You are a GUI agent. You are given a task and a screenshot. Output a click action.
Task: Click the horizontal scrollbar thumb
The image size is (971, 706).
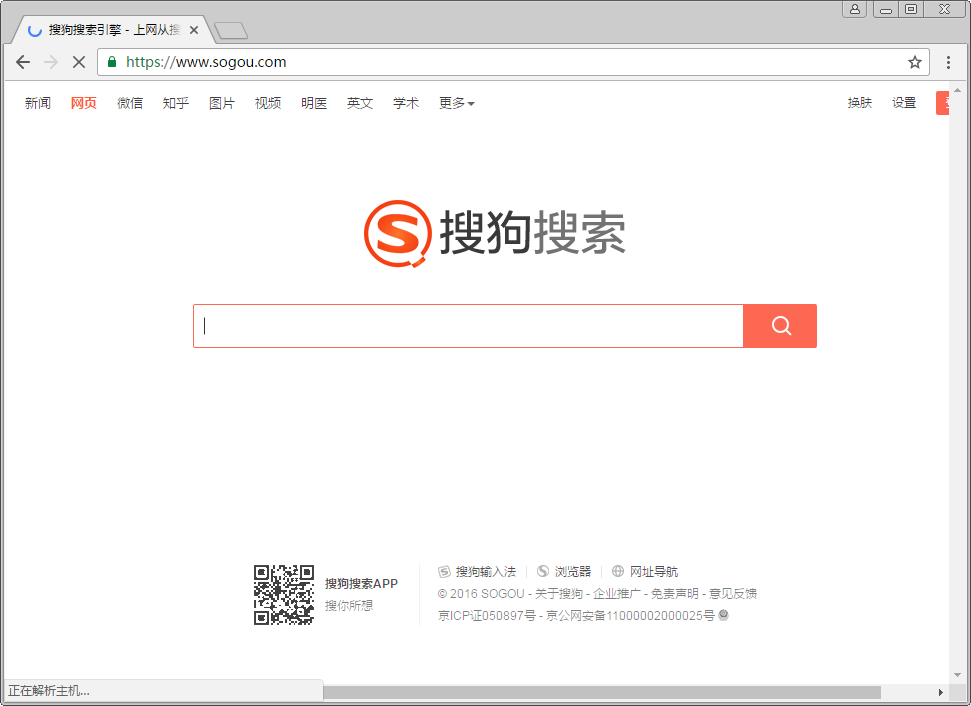[x=601, y=692]
